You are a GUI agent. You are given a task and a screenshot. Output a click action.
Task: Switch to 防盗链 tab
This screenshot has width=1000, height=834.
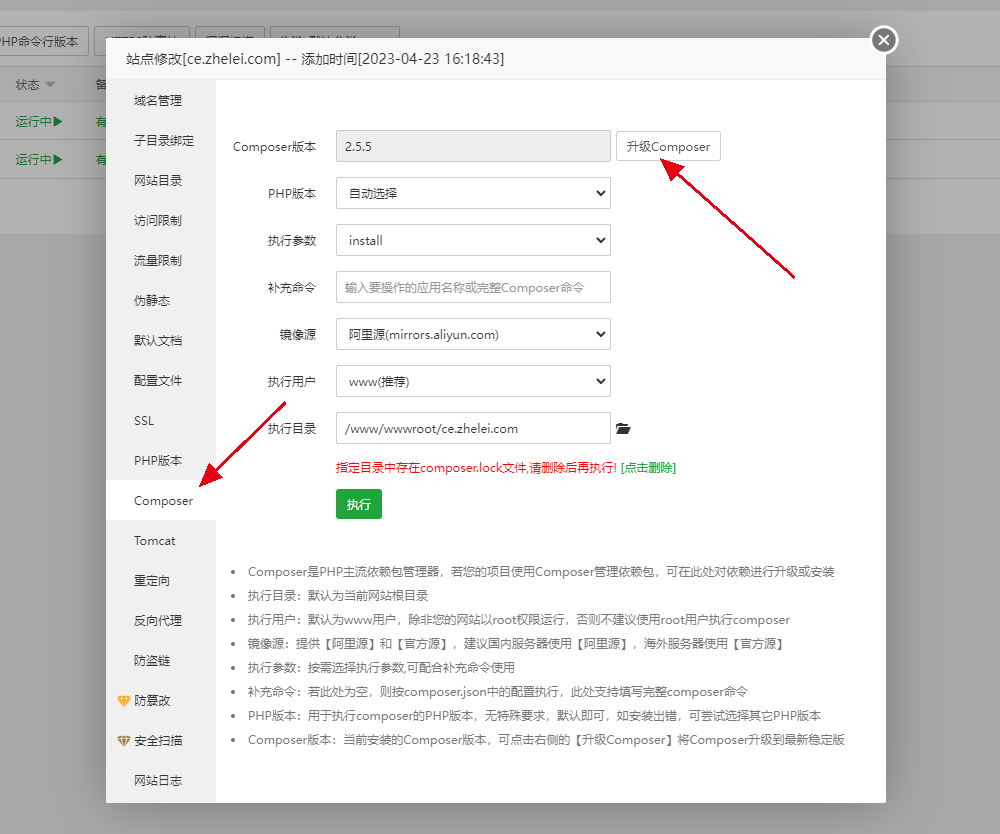(x=161, y=661)
